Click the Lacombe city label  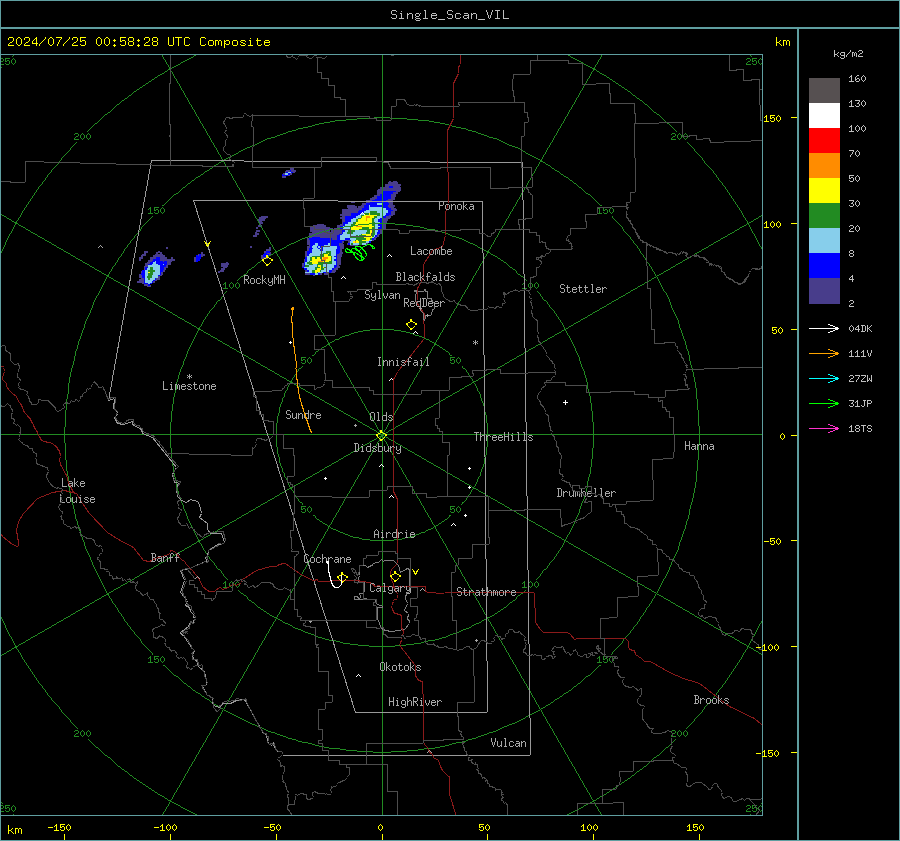[x=431, y=251]
